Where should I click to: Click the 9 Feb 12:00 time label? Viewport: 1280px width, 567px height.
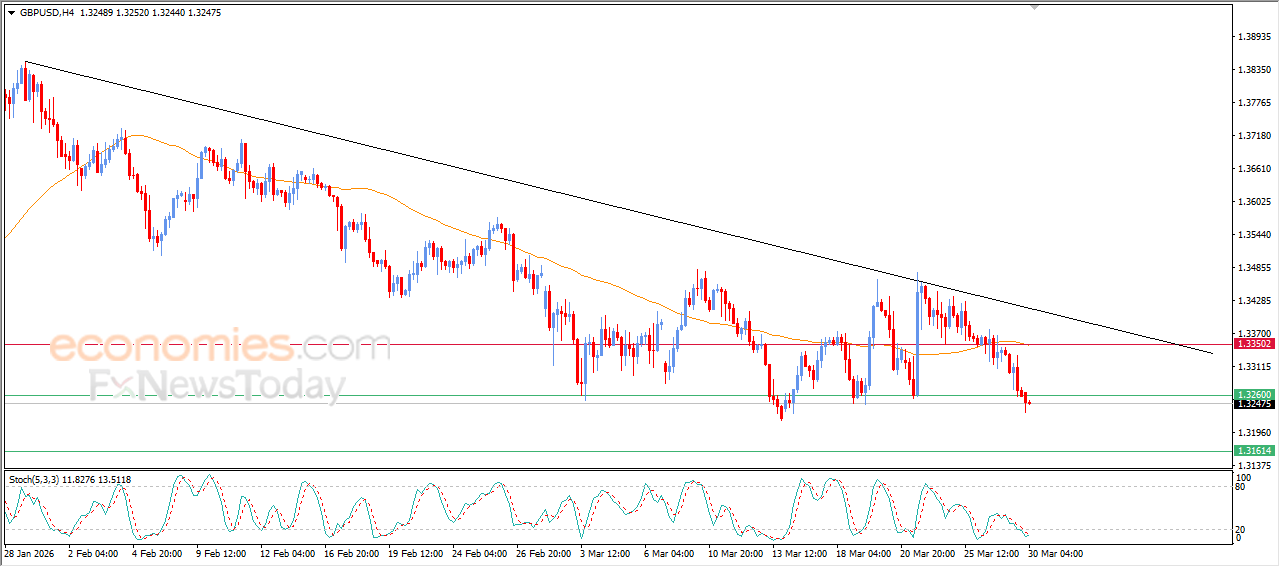coord(221,553)
